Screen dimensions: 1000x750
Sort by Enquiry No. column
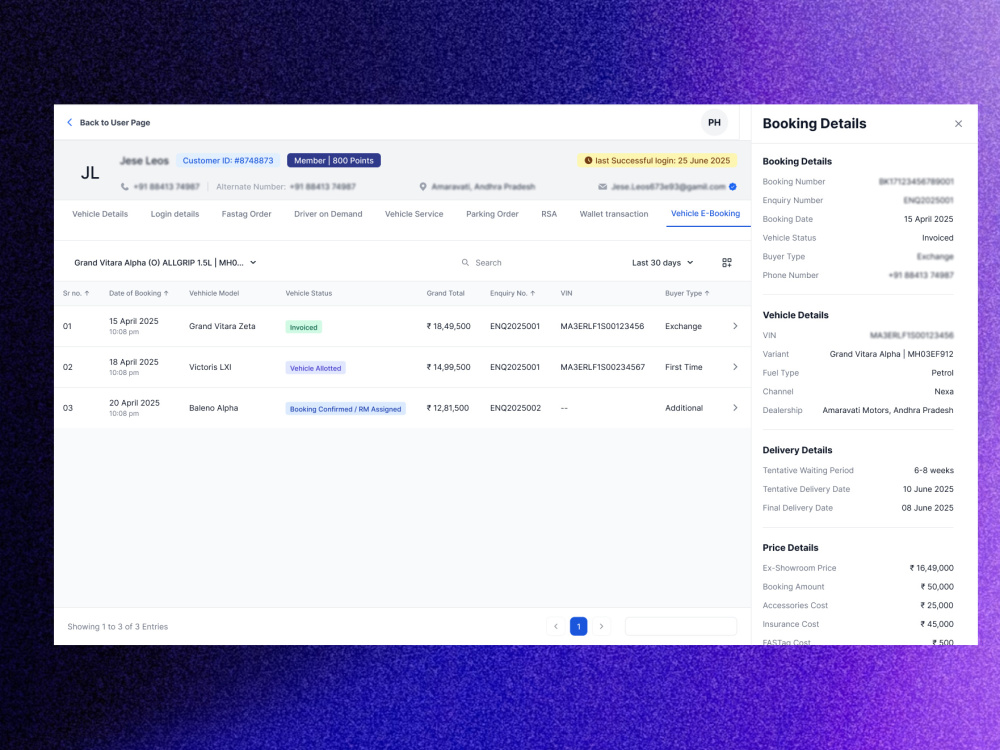pos(513,293)
